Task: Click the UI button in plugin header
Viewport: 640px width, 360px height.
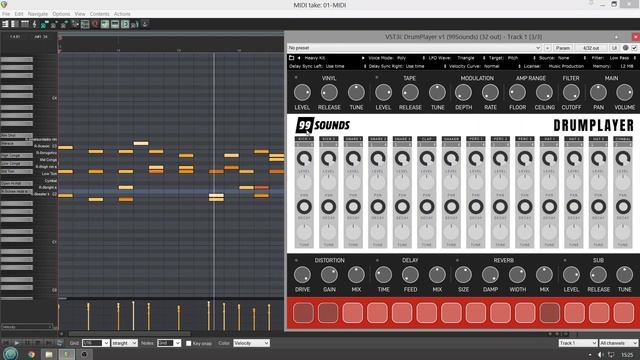Action: (614, 48)
